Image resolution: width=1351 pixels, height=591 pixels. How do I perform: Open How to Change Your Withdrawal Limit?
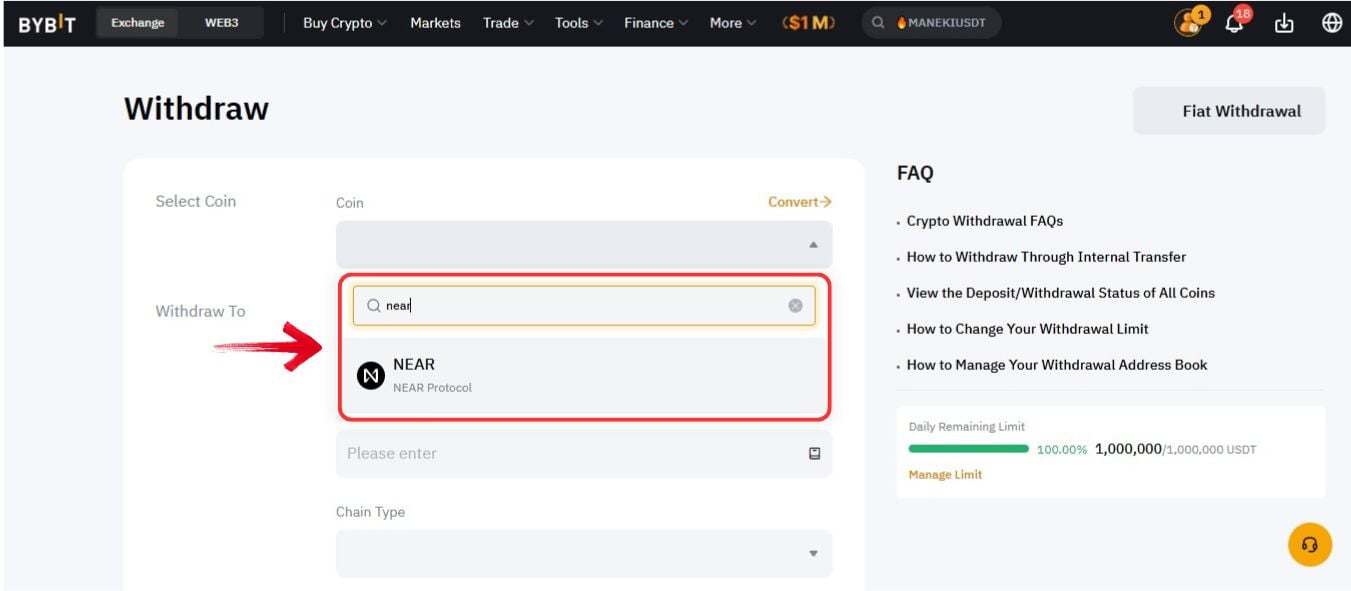[1028, 329]
